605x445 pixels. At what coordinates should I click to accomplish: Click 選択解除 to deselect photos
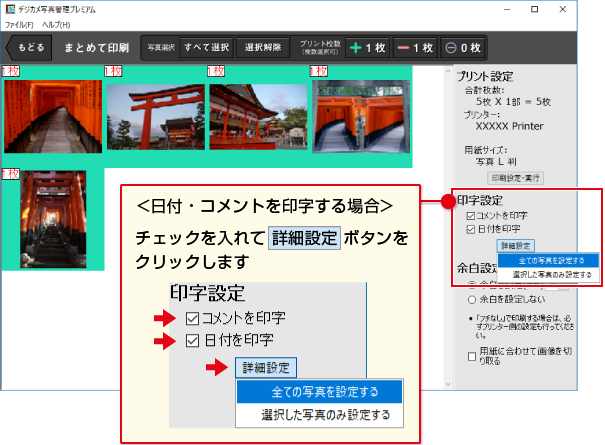[x=262, y=47]
